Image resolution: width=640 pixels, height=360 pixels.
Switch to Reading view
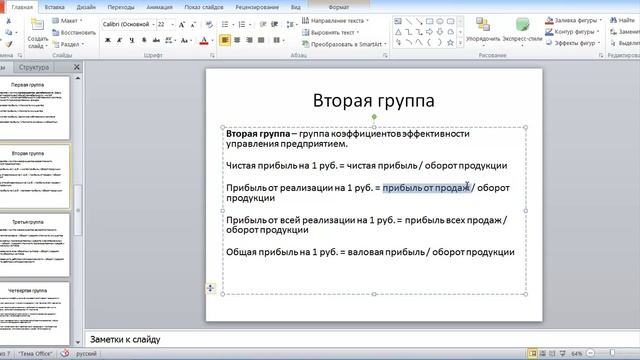(x=553, y=353)
